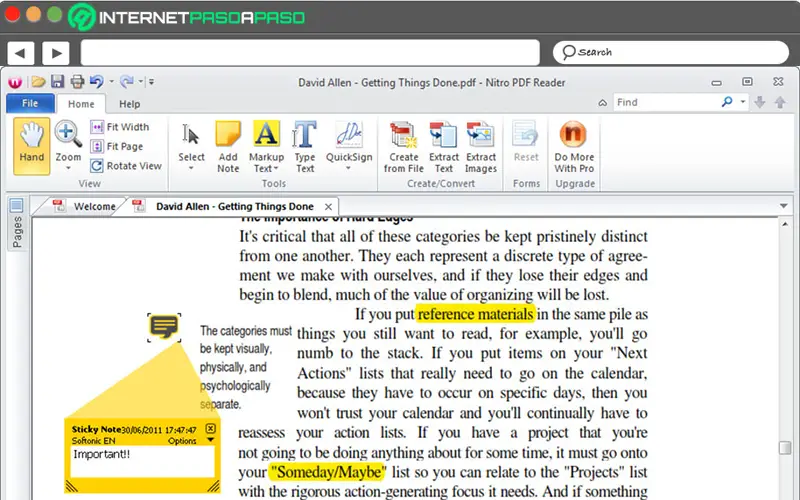
Task: Click the Find search field
Action: coord(665,102)
